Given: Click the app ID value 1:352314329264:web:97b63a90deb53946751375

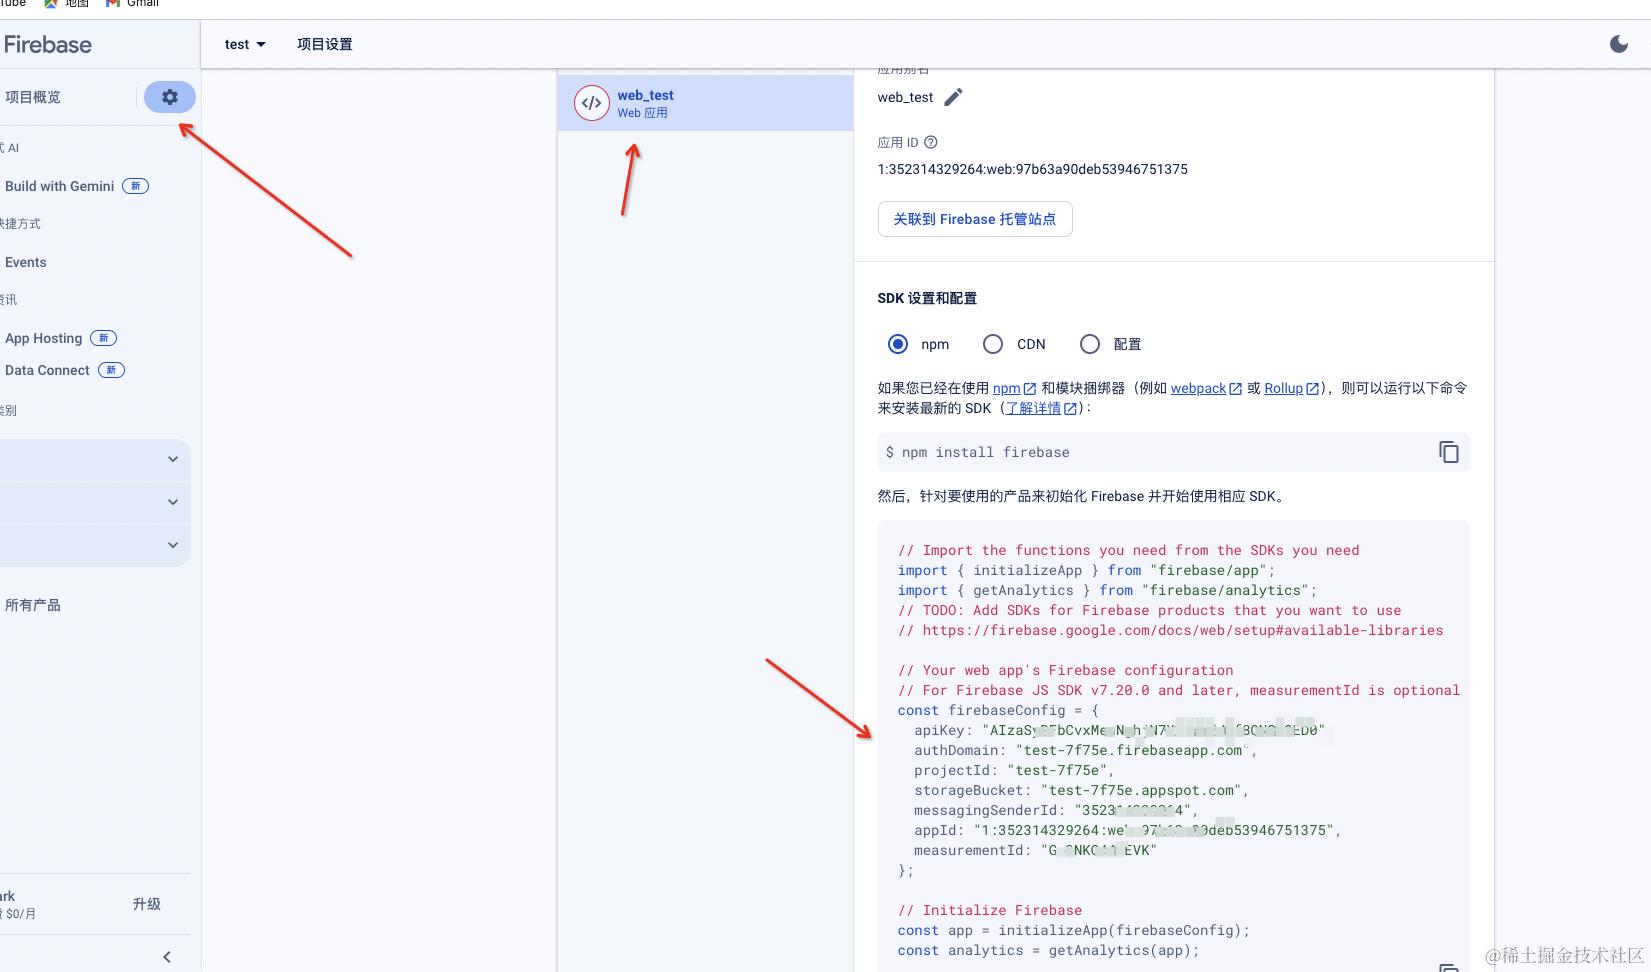Looking at the screenshot, I should [x=1033, y=169].
